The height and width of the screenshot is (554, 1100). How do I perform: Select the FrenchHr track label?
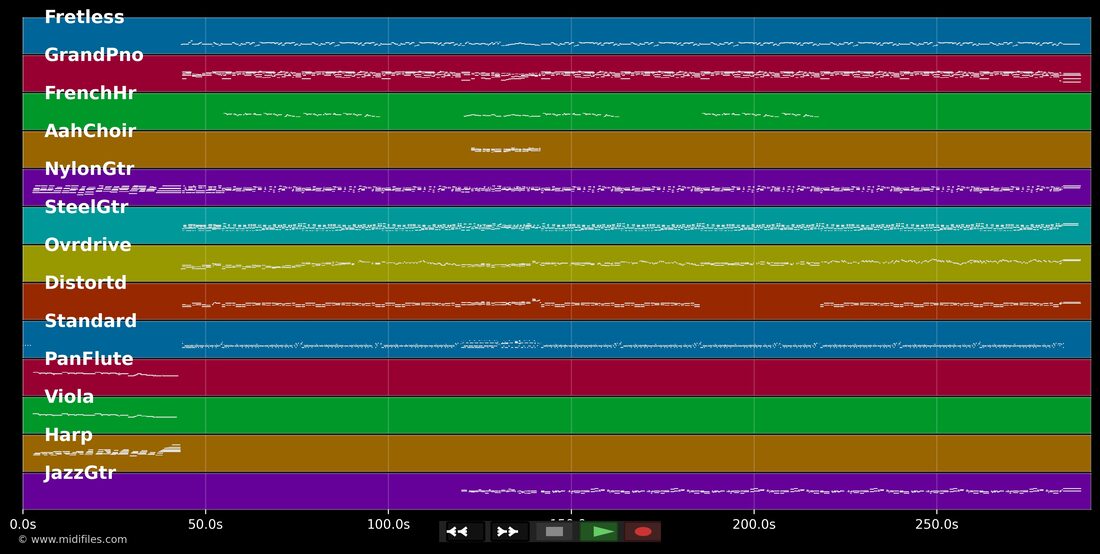90,93
